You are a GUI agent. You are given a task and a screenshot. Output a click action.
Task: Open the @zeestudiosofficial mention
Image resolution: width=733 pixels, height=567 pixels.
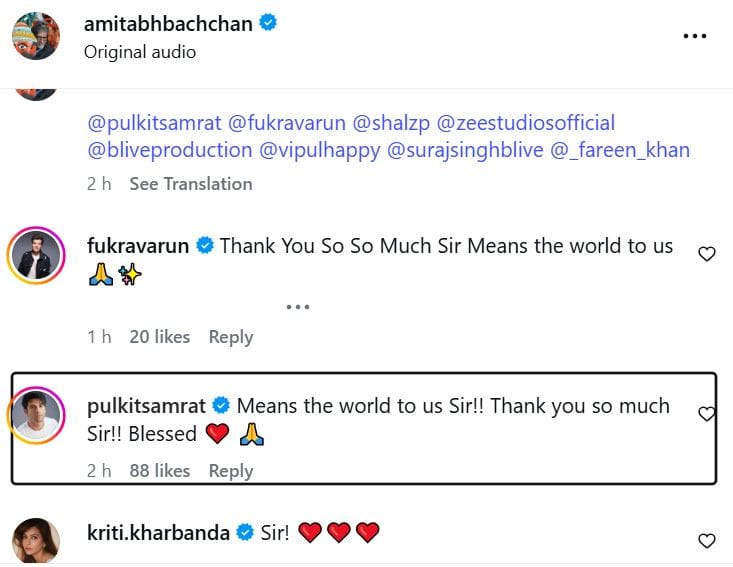[534, 124]
